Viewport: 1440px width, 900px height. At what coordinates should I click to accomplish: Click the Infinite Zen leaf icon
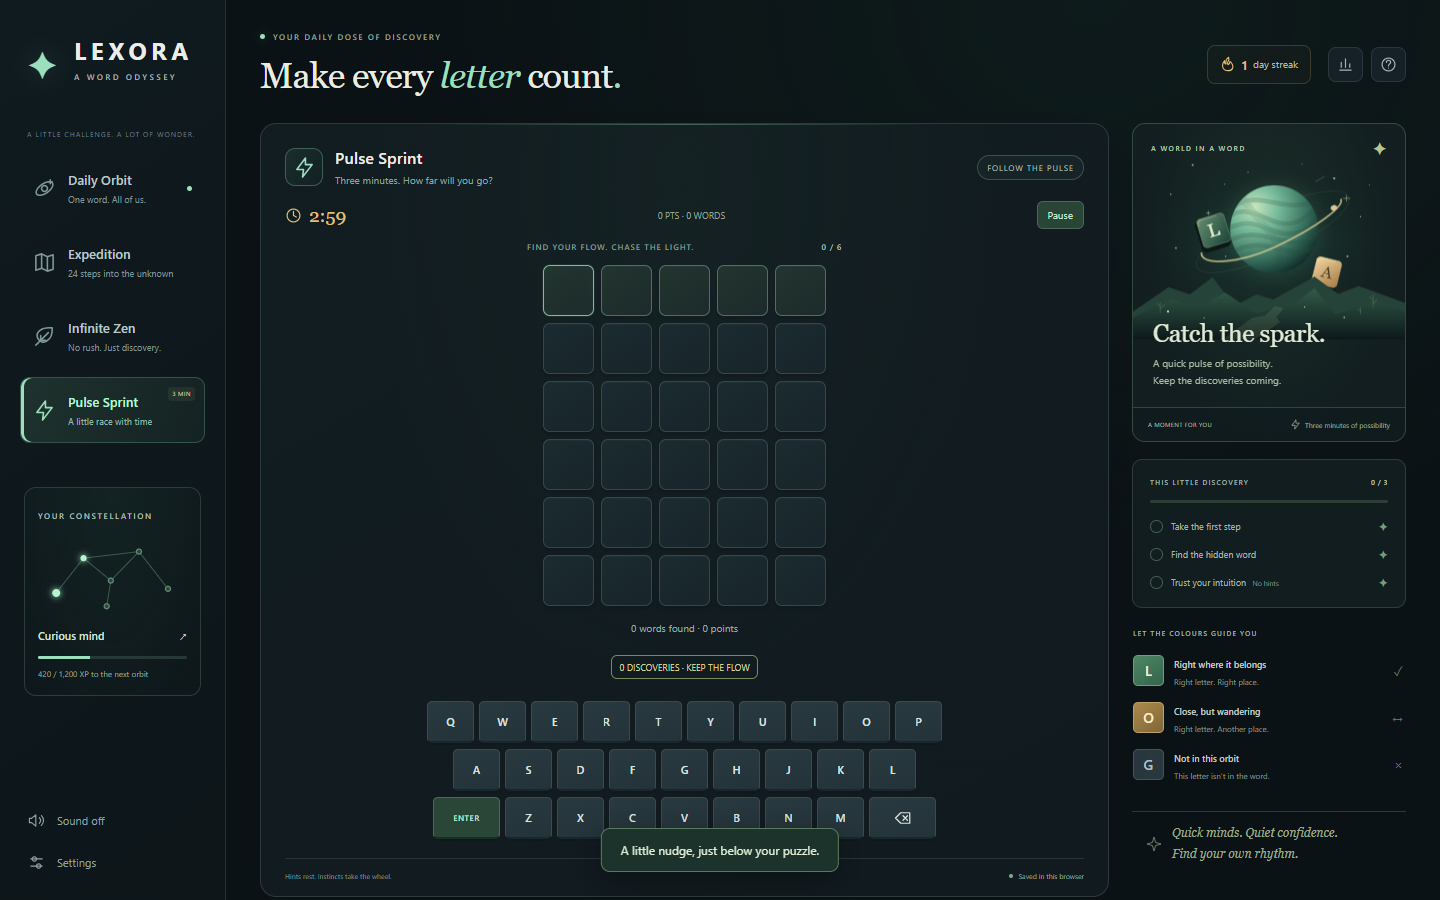click(x=44, y=336)
